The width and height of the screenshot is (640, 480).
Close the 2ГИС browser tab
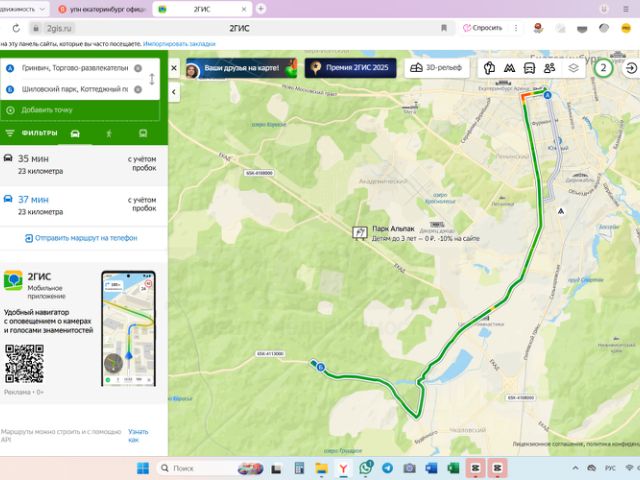tap(244, 9)
